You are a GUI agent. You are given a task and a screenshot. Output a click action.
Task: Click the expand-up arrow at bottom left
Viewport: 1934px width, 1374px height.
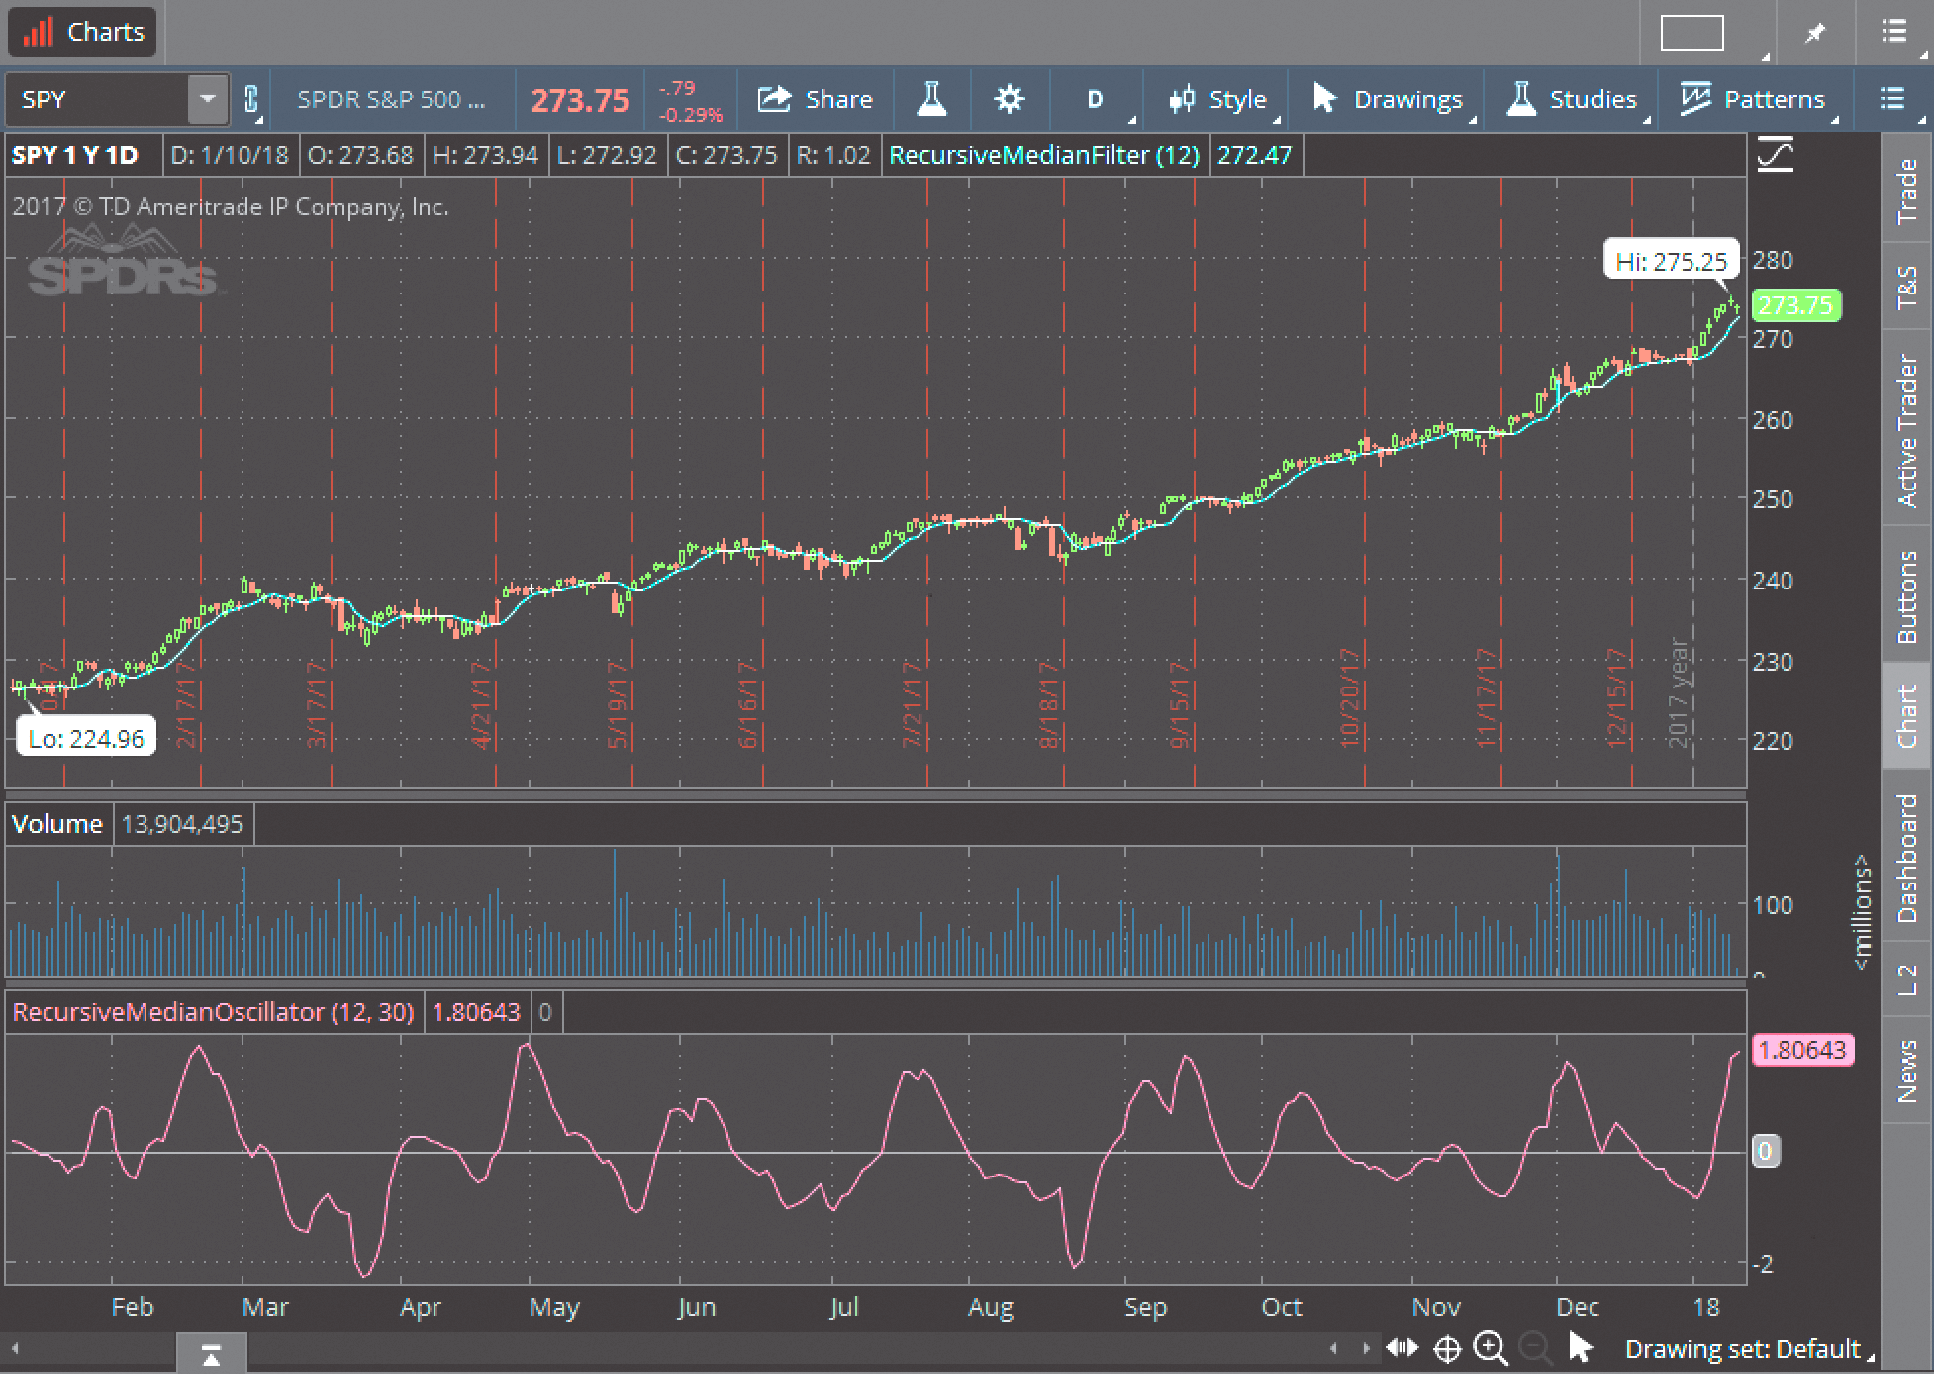pyautogui.click(x=211, y=1355)
